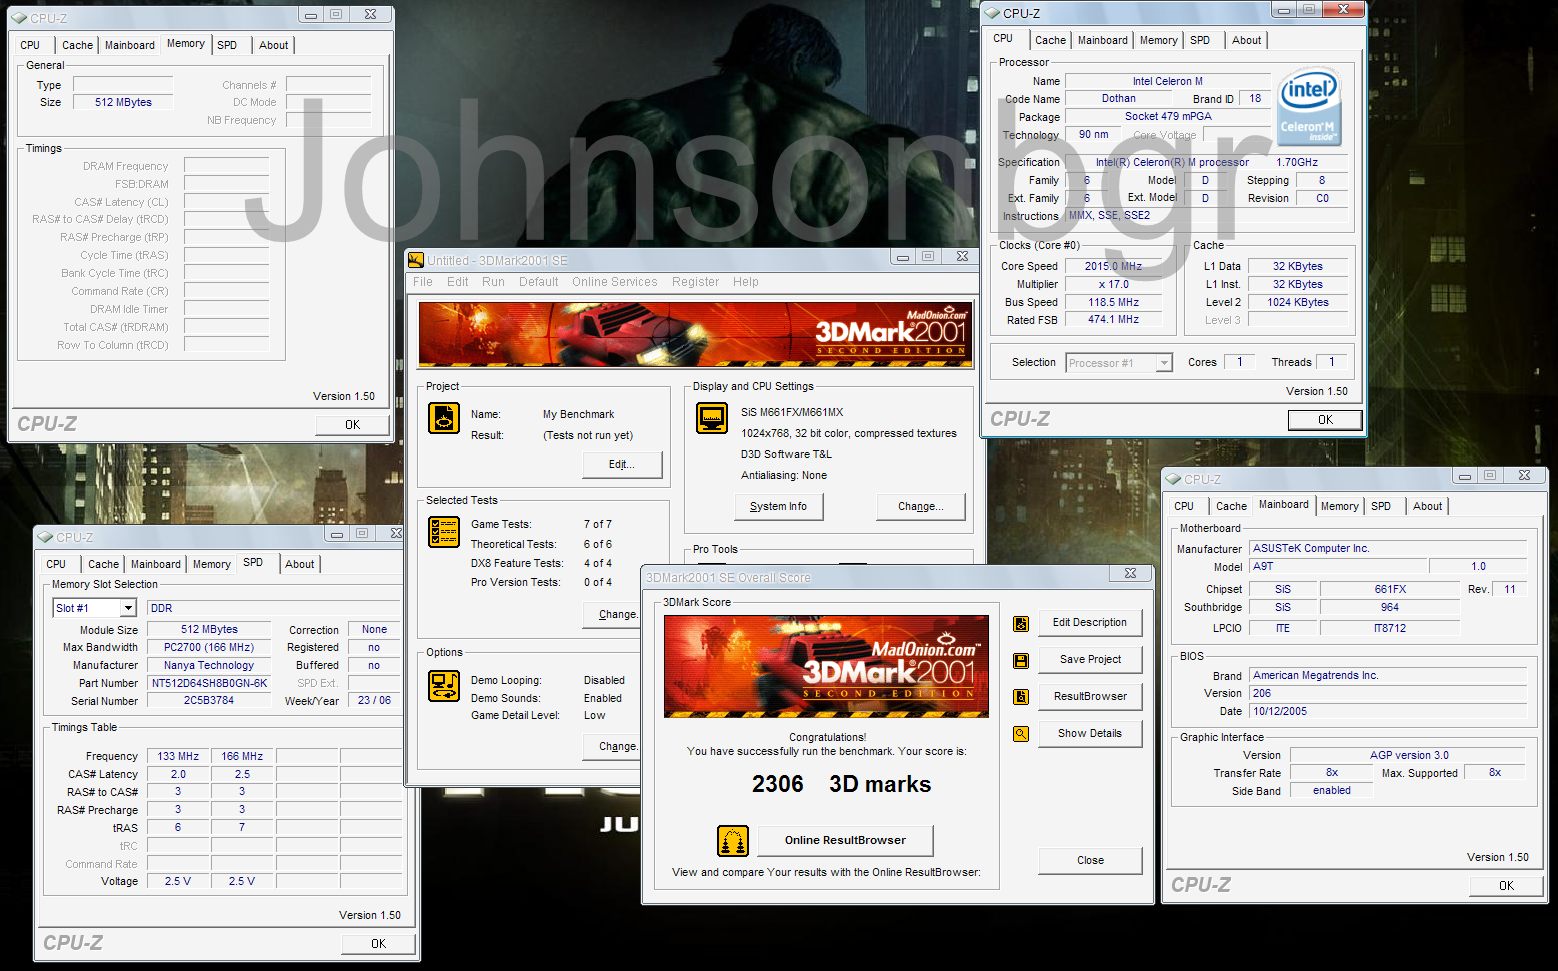Click Part Number NT512D64SH8B0GN-6K field

(x=209, y=683)
